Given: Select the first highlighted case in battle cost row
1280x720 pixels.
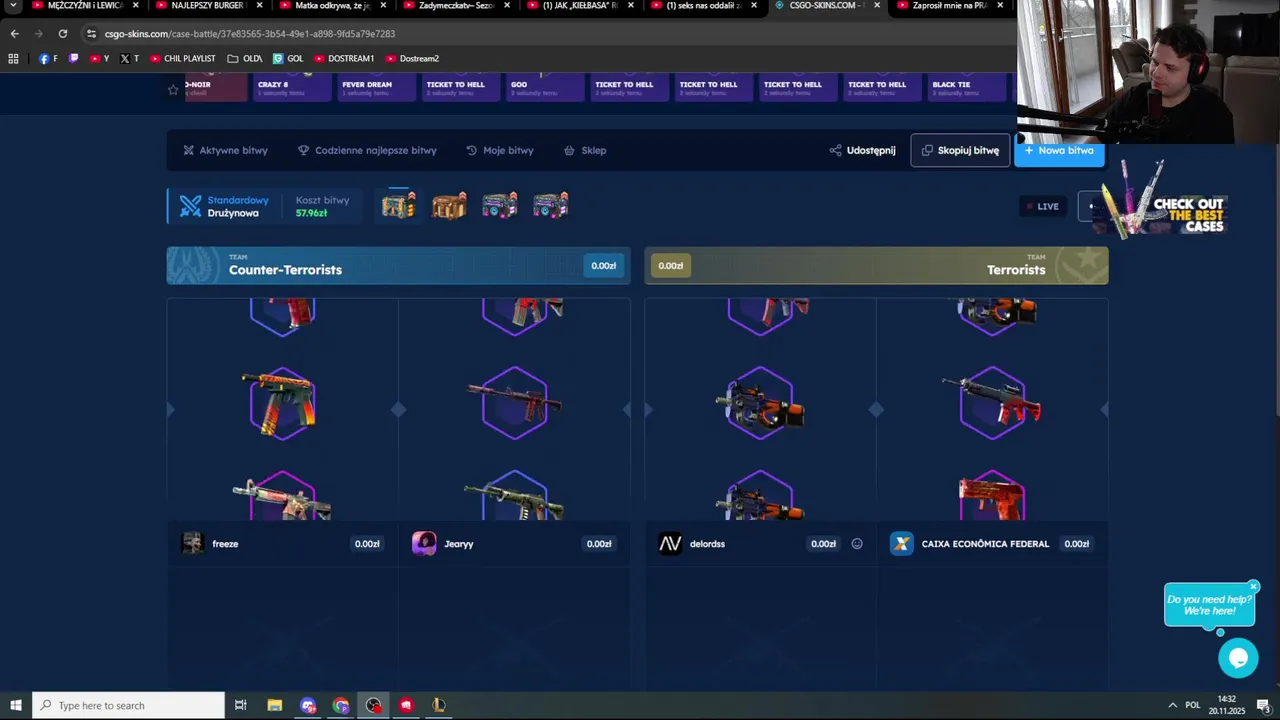Looking at the screenshot, I should pyautogui.click(x=398, y=205).
